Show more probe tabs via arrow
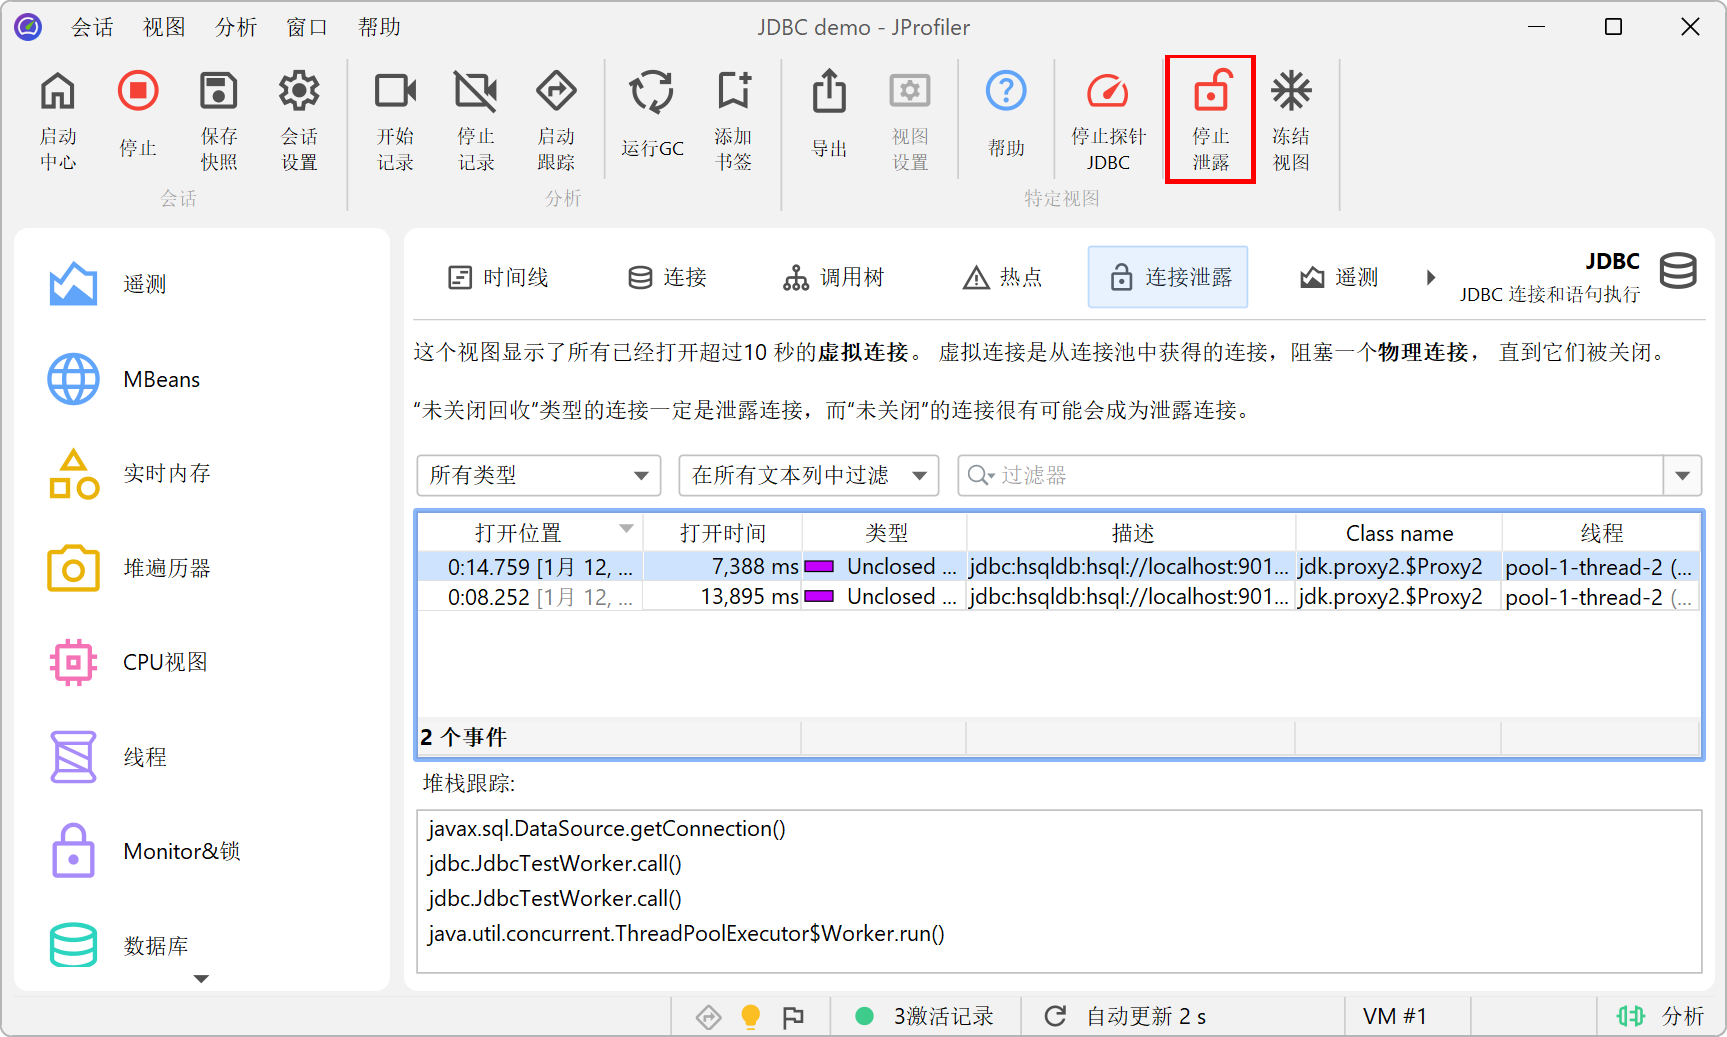Viewport: 1727px width, 1037px height. (1431, 277)
